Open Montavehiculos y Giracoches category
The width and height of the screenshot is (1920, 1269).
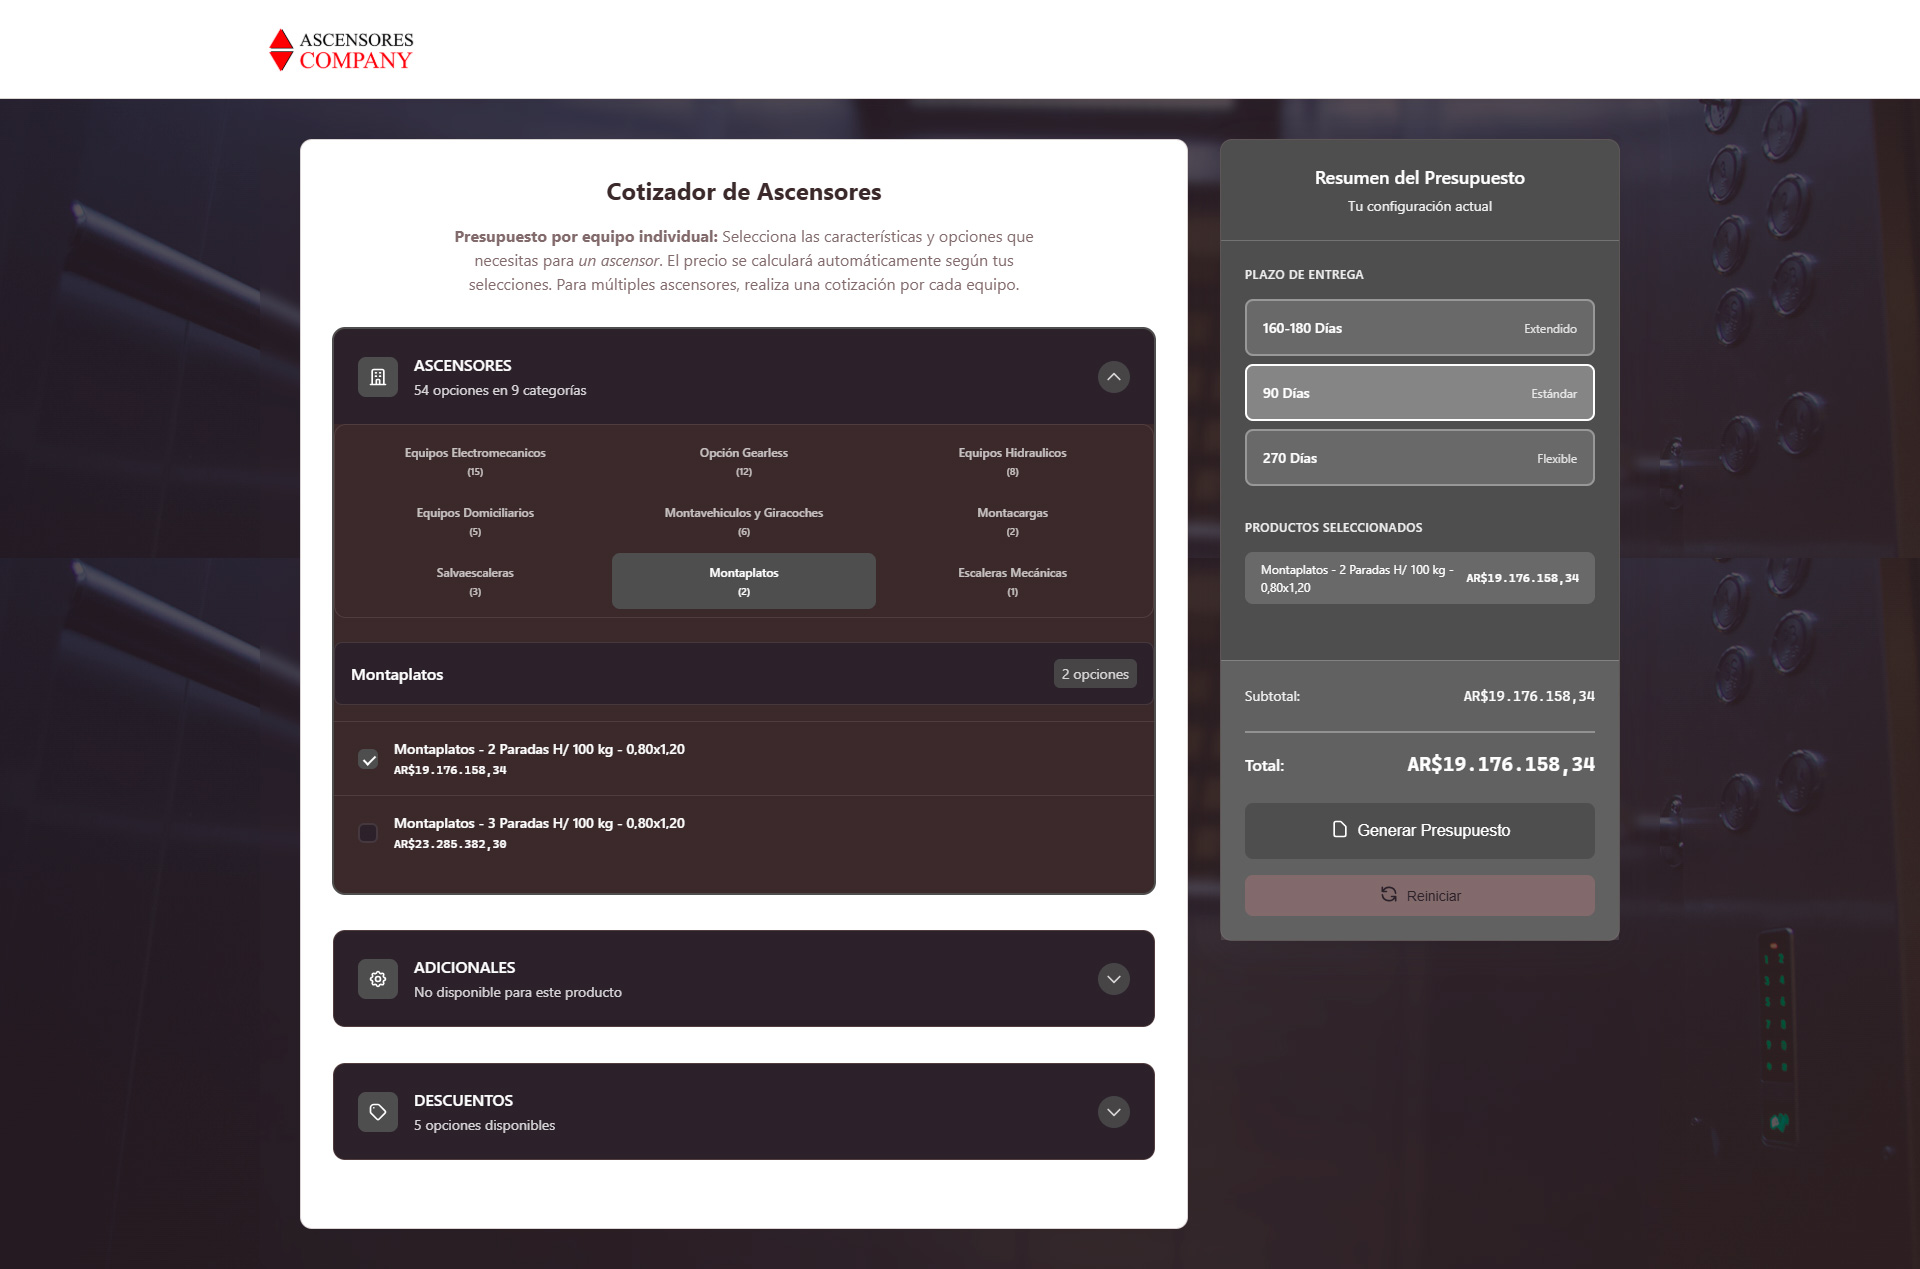(x=743, y=521)
